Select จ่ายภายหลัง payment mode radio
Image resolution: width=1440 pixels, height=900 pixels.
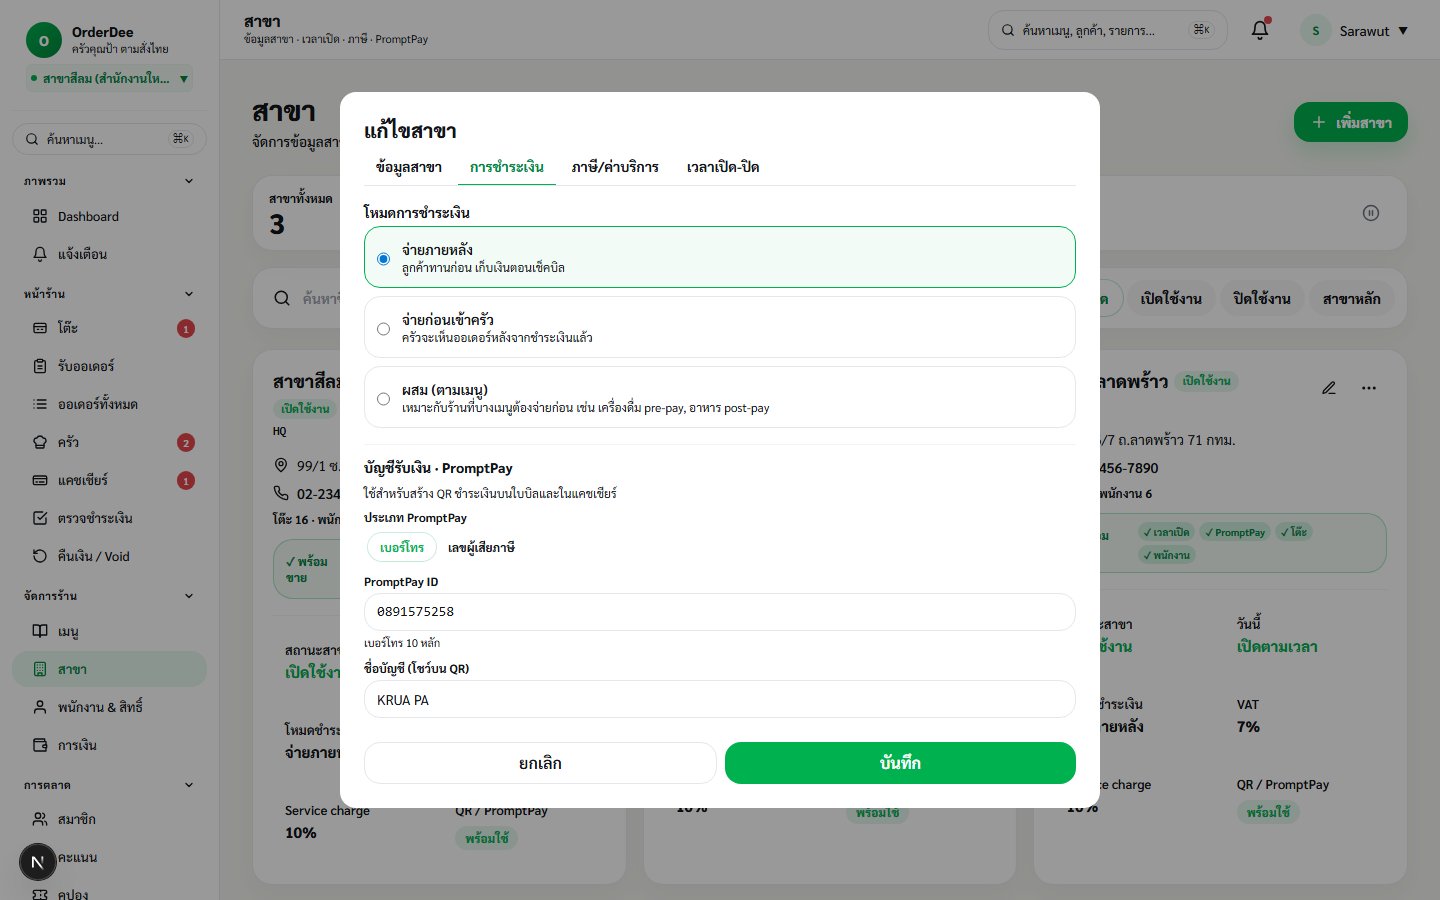[383, 259]
